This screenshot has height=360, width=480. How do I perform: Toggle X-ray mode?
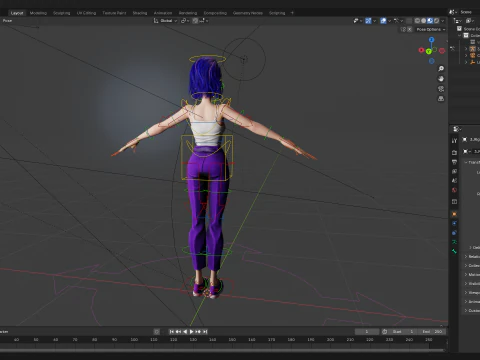409,21
